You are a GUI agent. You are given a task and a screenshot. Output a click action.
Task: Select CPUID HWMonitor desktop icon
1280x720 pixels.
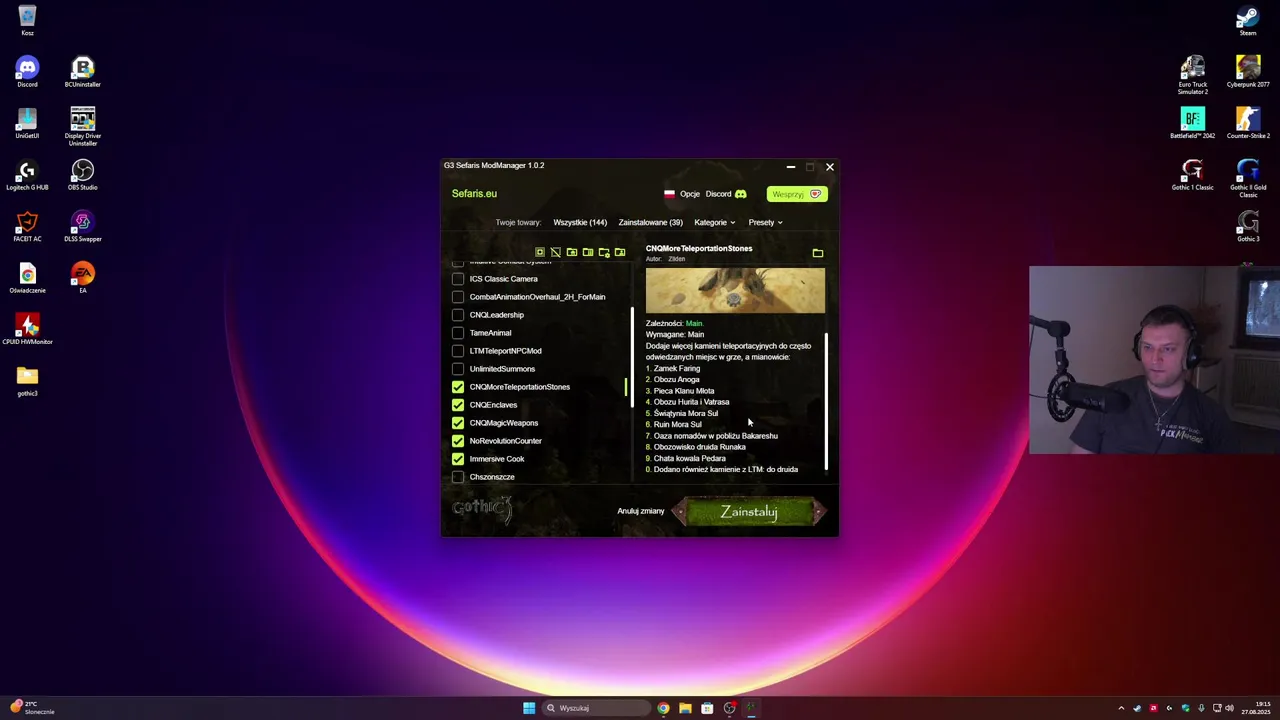(x=27, y=329)
